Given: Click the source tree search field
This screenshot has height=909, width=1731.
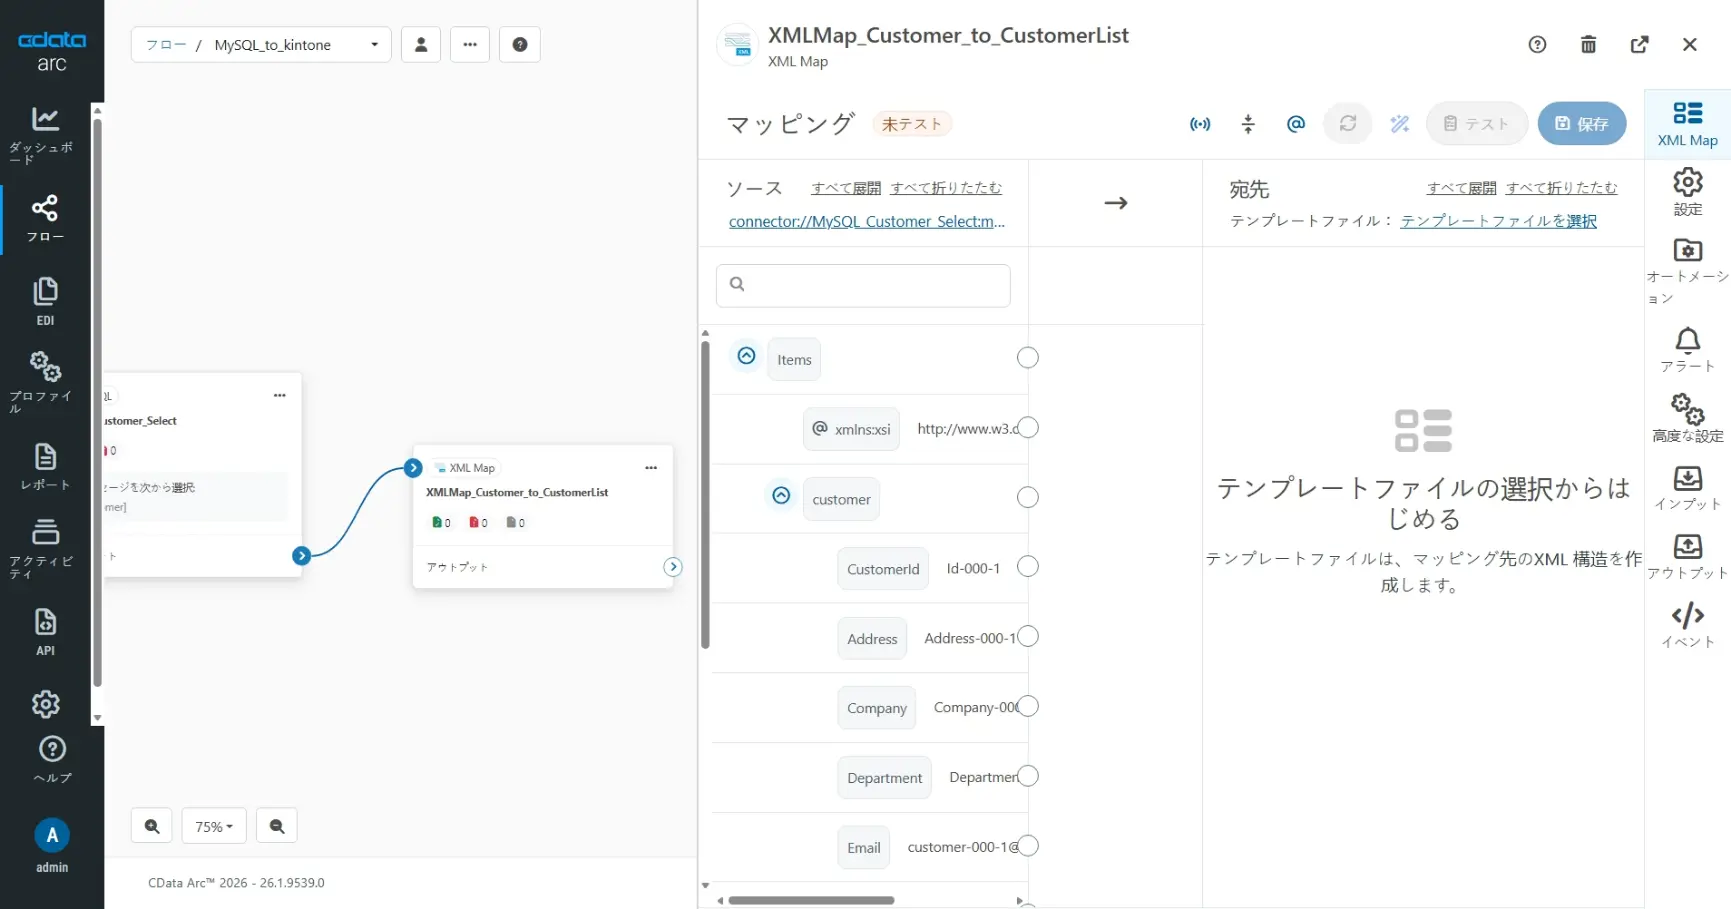Looking at the screenshot, I should (x=862, y=285).
